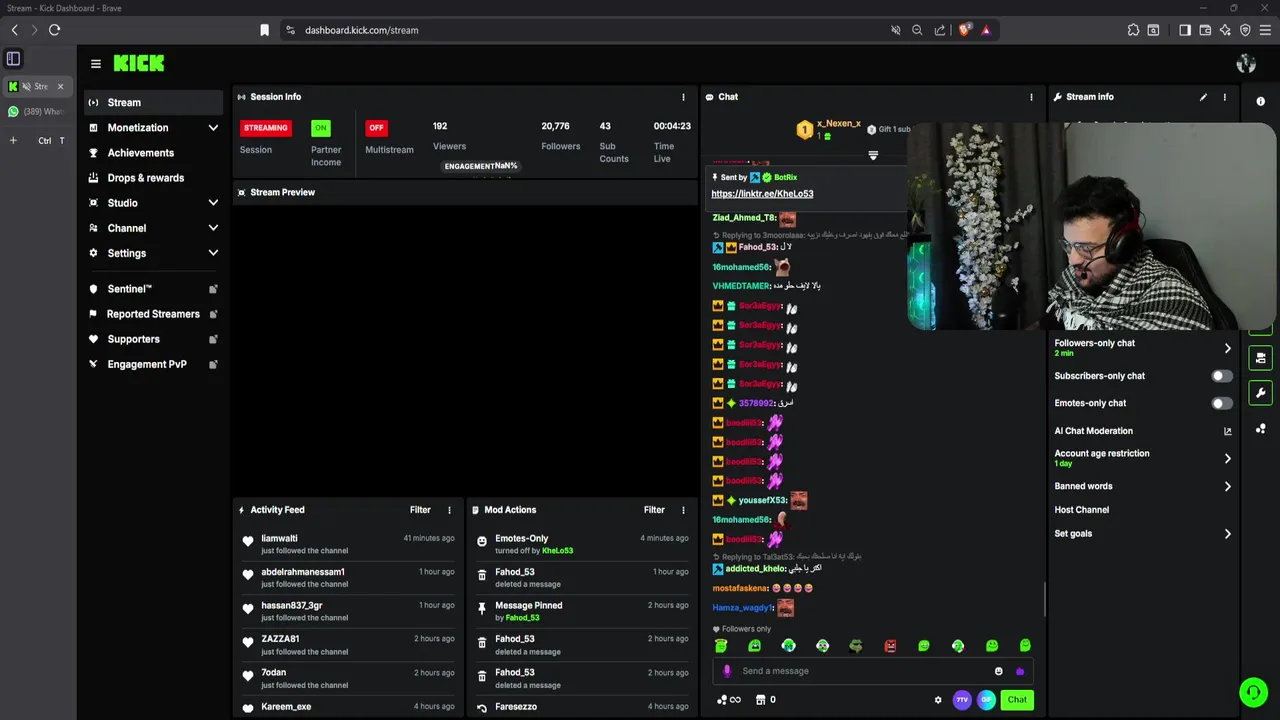Click the chat panel scrollbar

1045,599
